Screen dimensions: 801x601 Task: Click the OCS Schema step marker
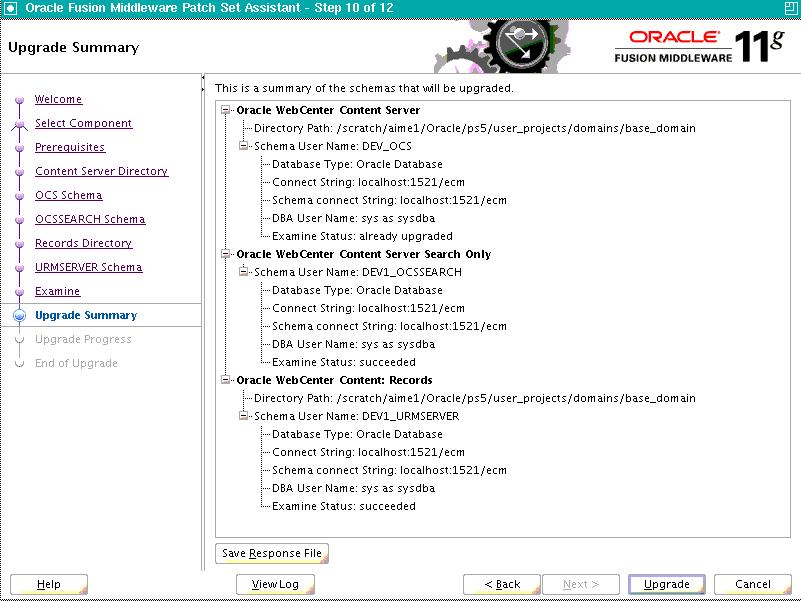click(19, 196)
